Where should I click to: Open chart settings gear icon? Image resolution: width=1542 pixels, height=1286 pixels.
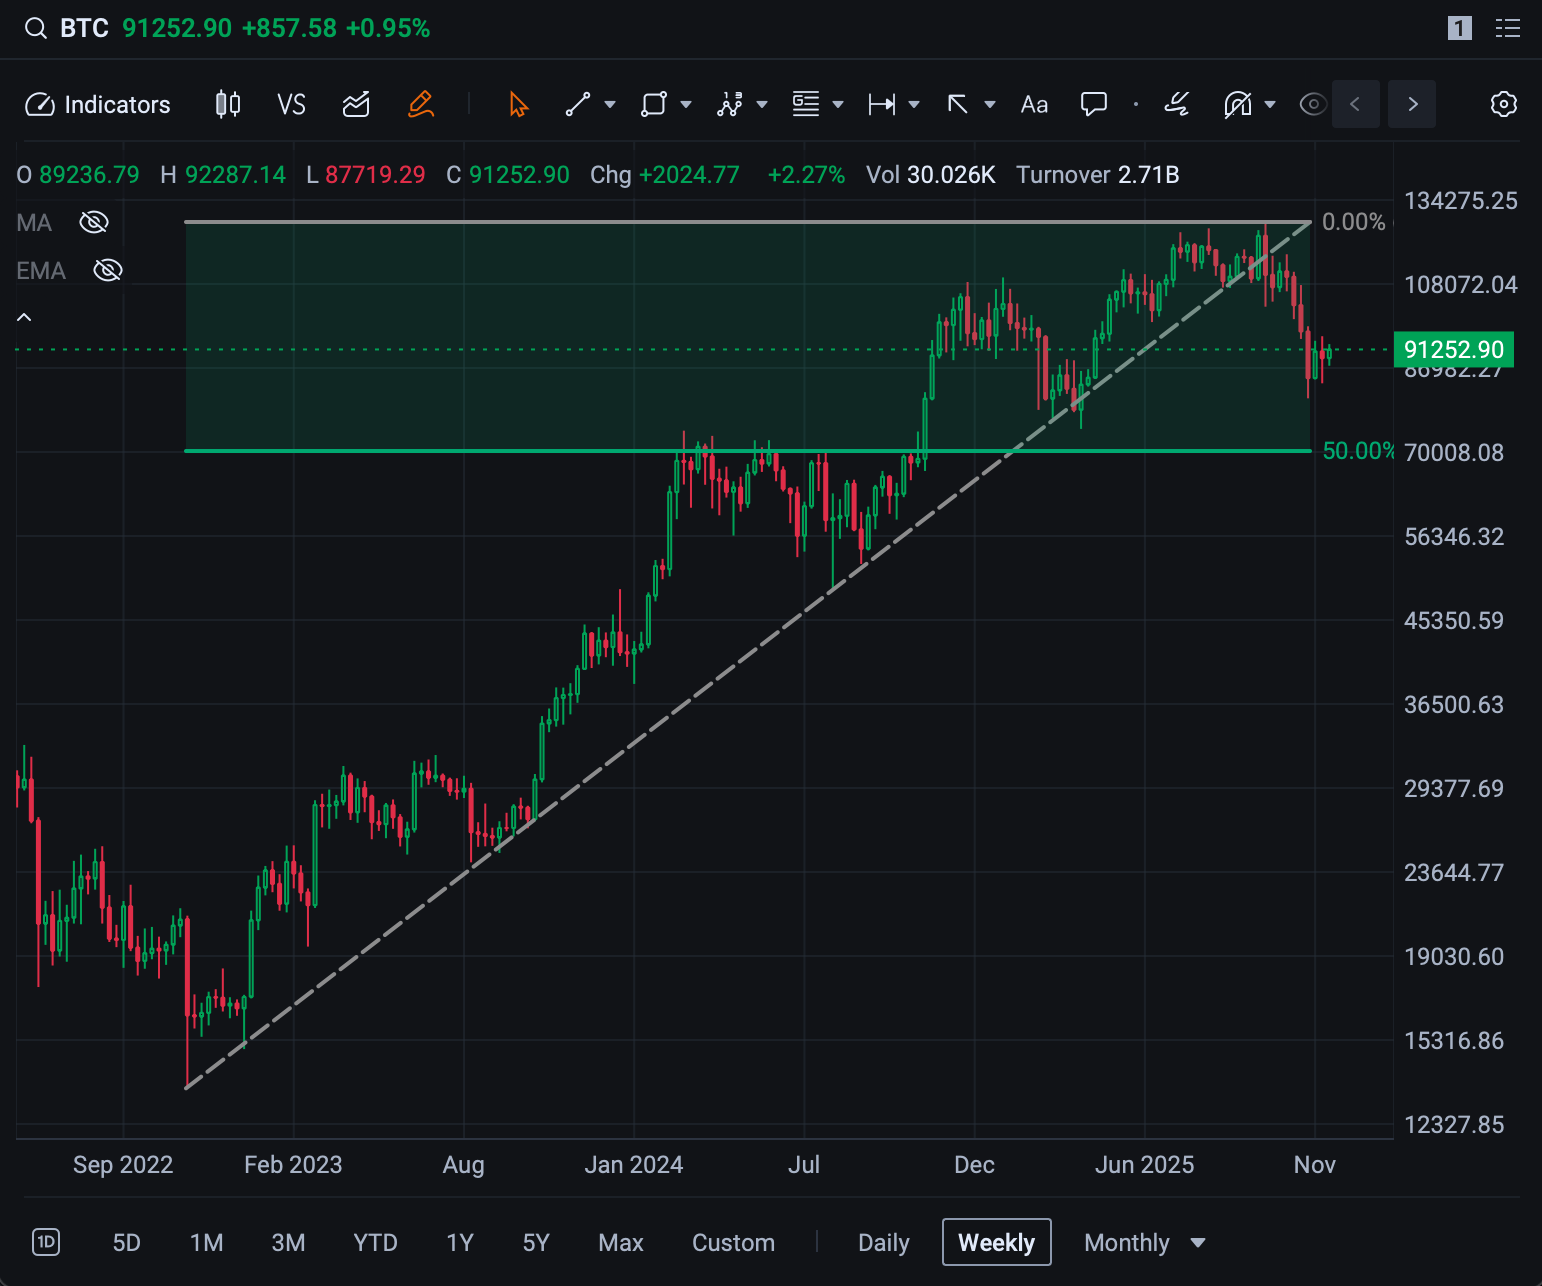pos(1503,105)
